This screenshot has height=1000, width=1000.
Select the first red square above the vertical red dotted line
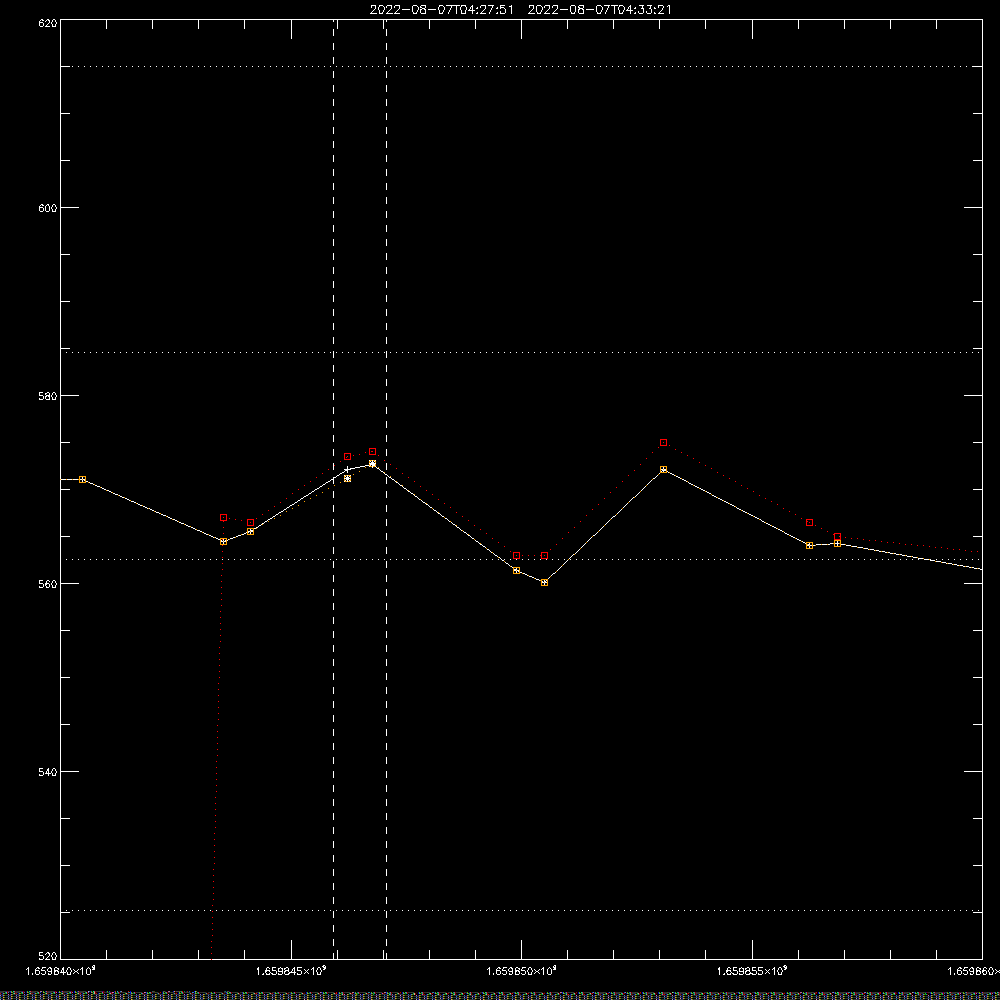click(223, 517)
